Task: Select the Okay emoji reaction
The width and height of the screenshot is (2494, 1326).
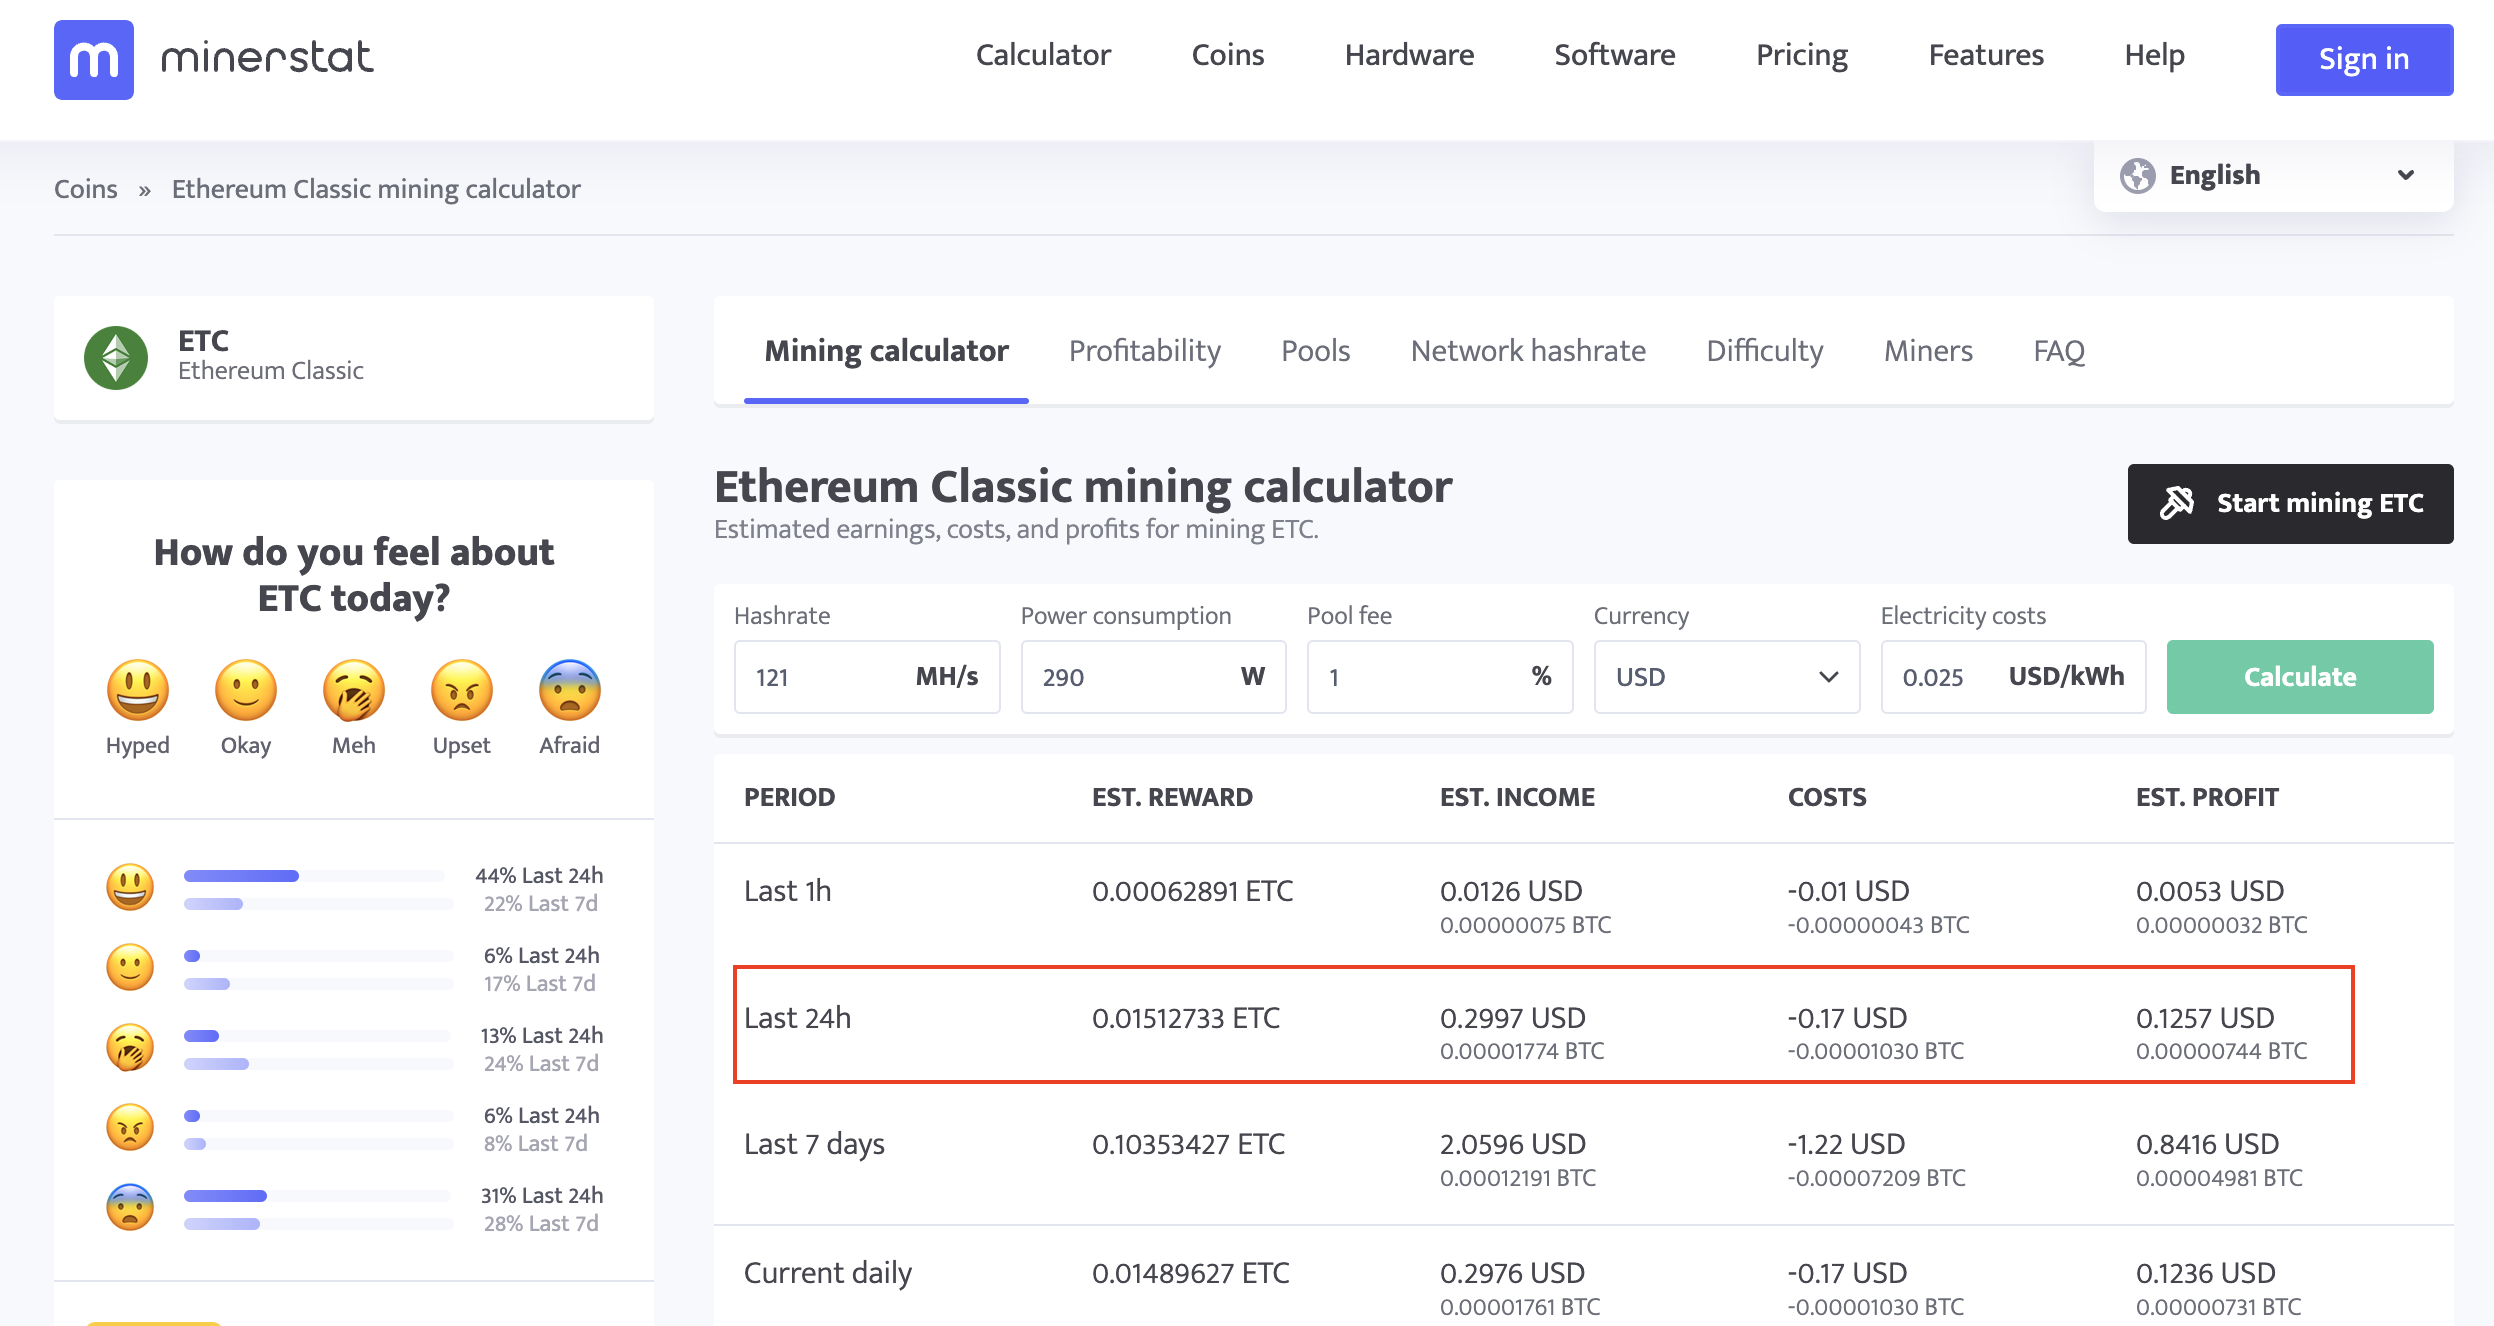Action: [x=245, y=691]
